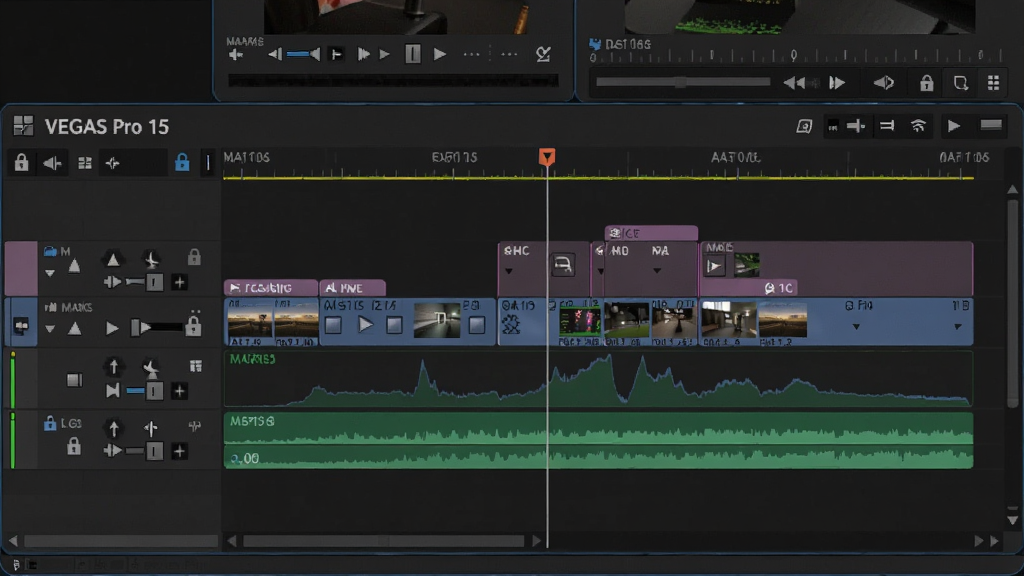Click the boxed play icon in the MAAME preview controls
The image size is (1024, 576).
[x=336, y=54]
